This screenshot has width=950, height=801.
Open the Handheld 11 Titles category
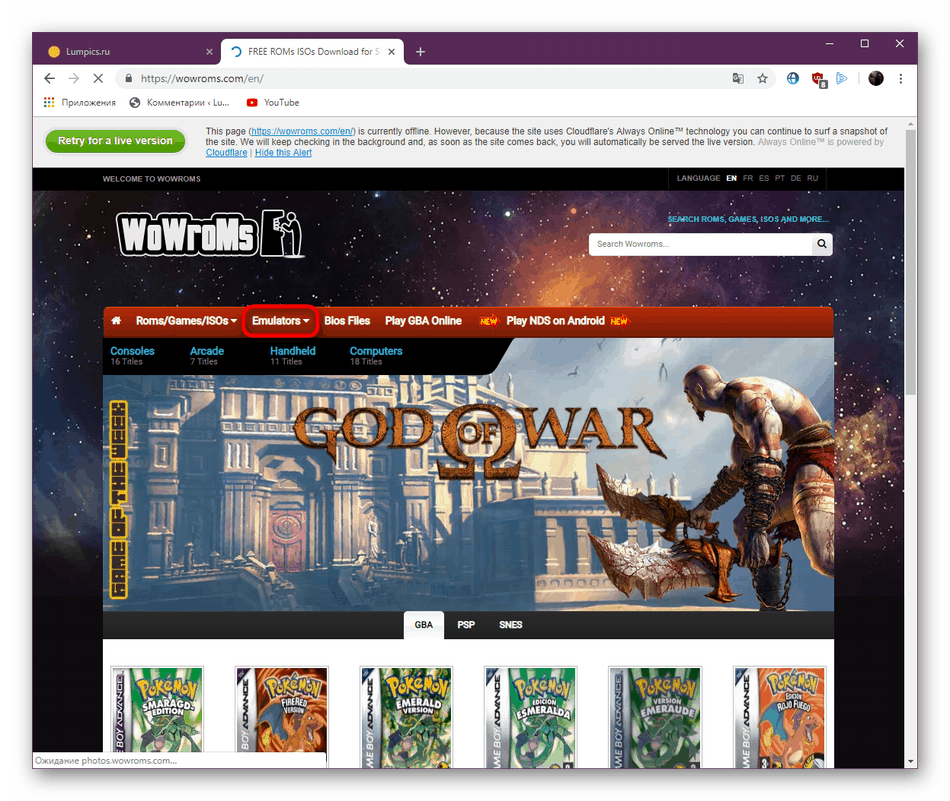pos(293,356)
